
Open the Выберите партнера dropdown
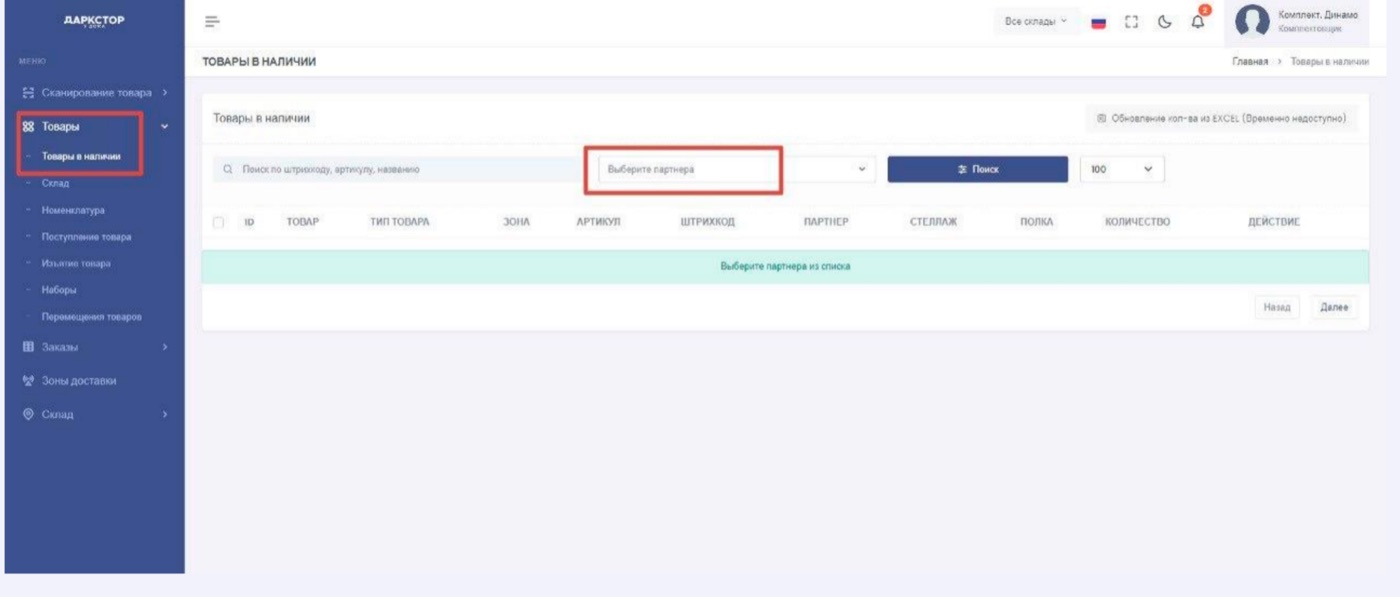tap(730, 170)
